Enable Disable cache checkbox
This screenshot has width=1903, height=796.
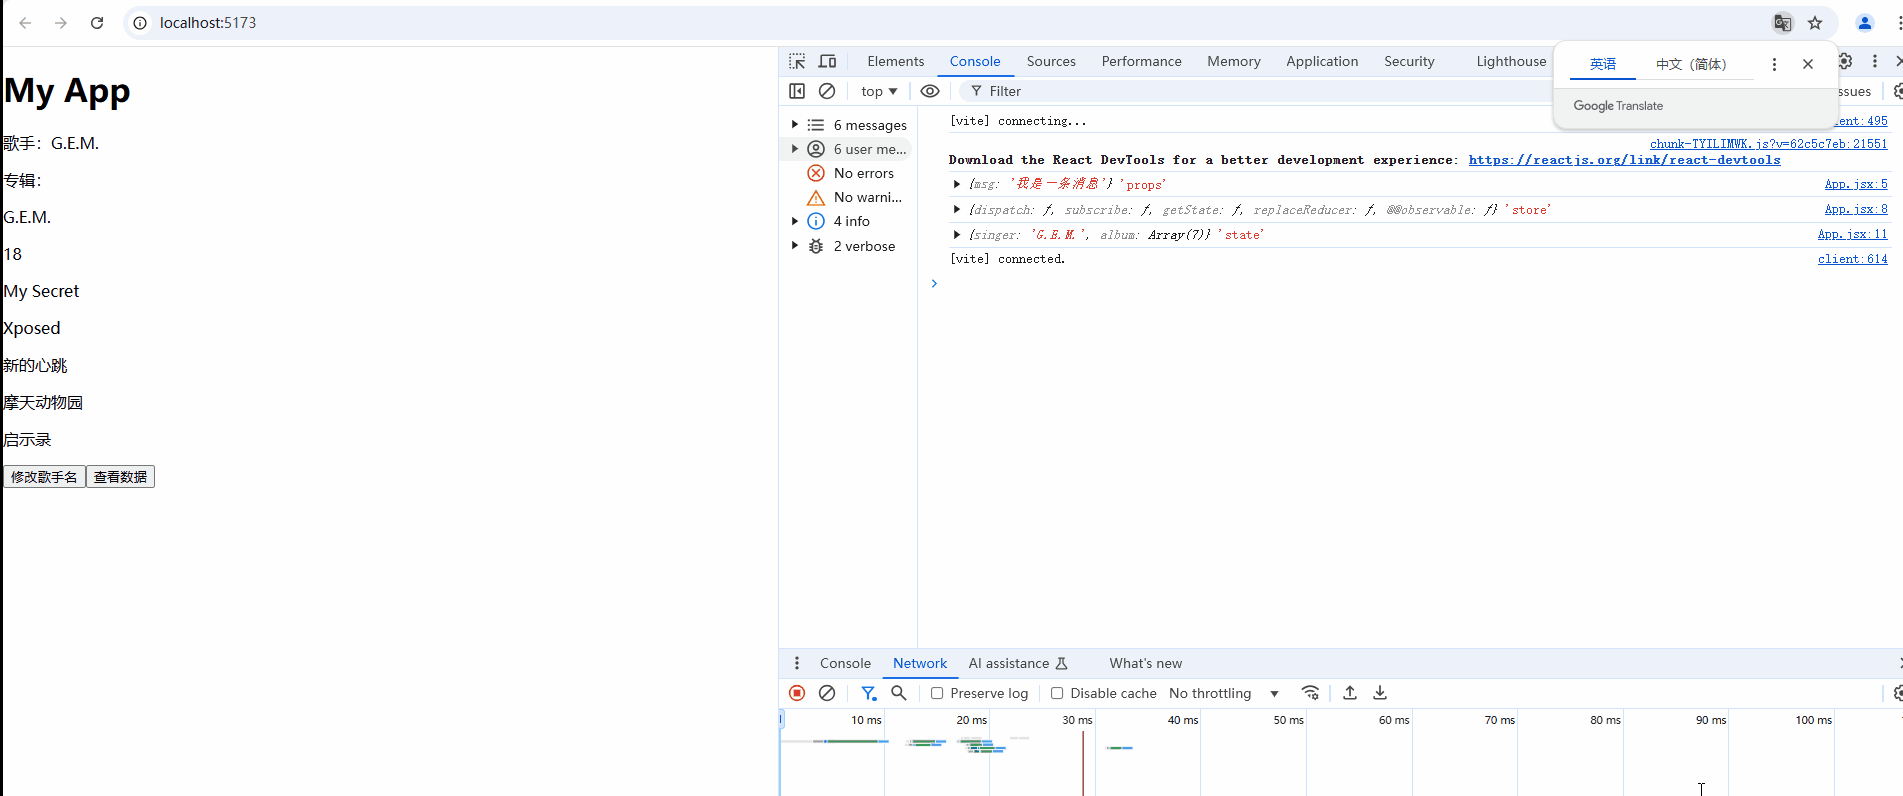click(x=1057, y=693)
